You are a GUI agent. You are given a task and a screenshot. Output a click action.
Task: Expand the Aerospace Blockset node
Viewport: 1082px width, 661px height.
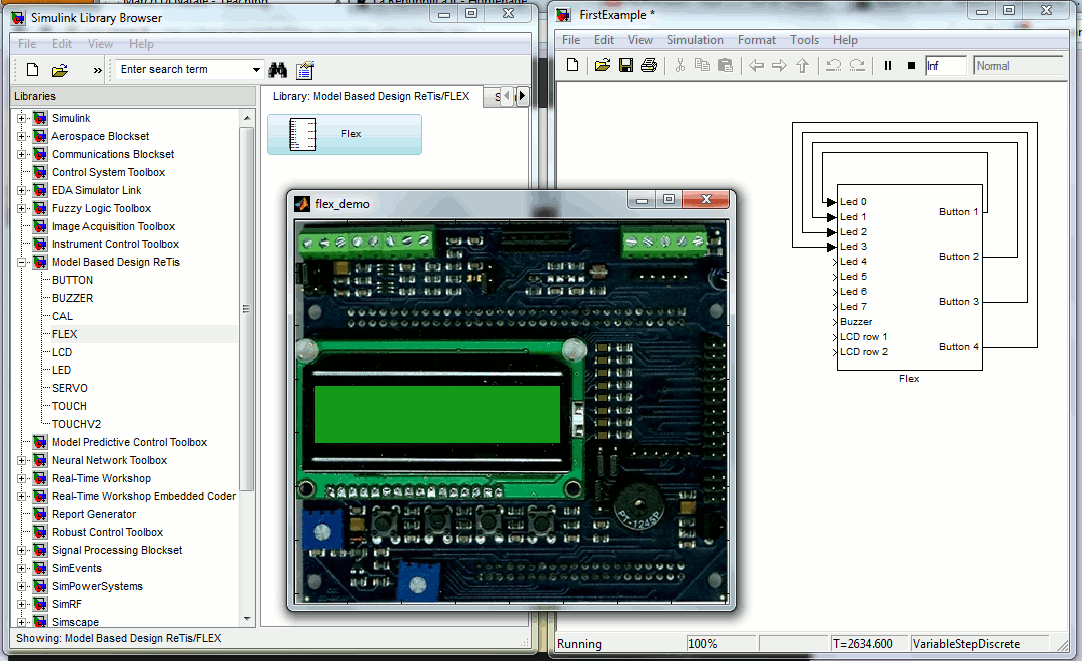pos(21,137)
